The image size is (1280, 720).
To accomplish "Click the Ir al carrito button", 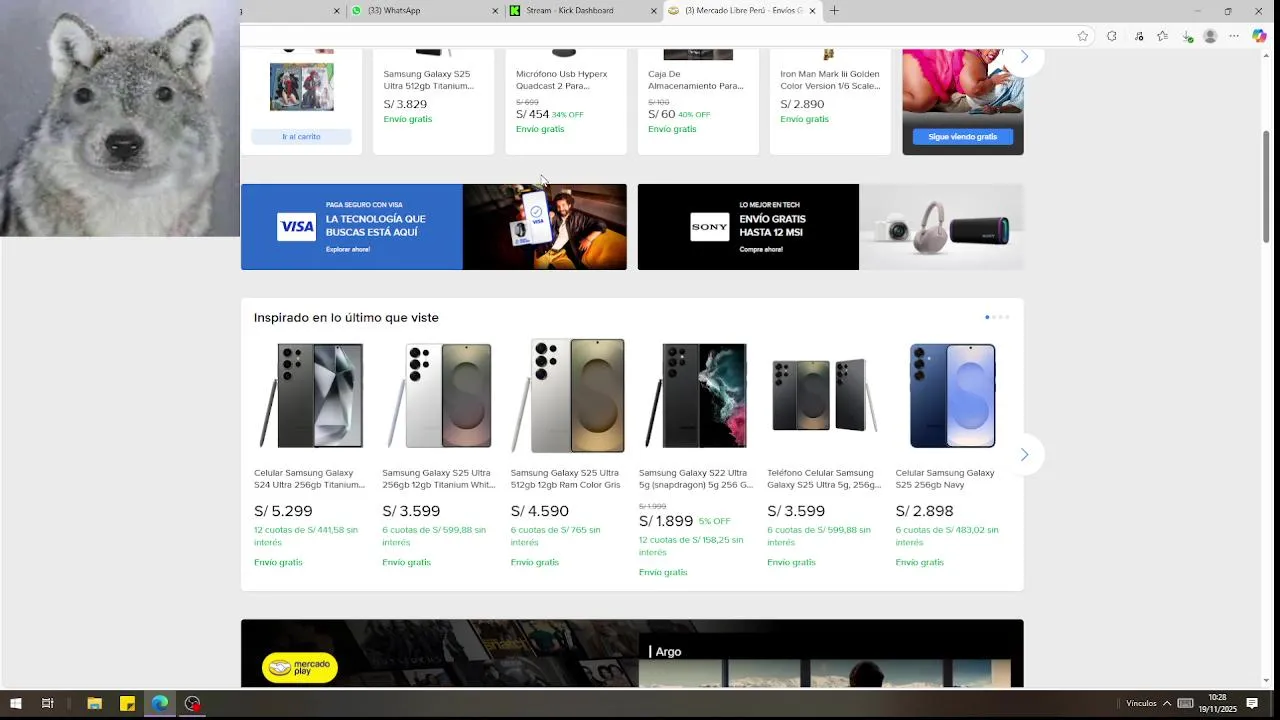I will tap(301, 136).
